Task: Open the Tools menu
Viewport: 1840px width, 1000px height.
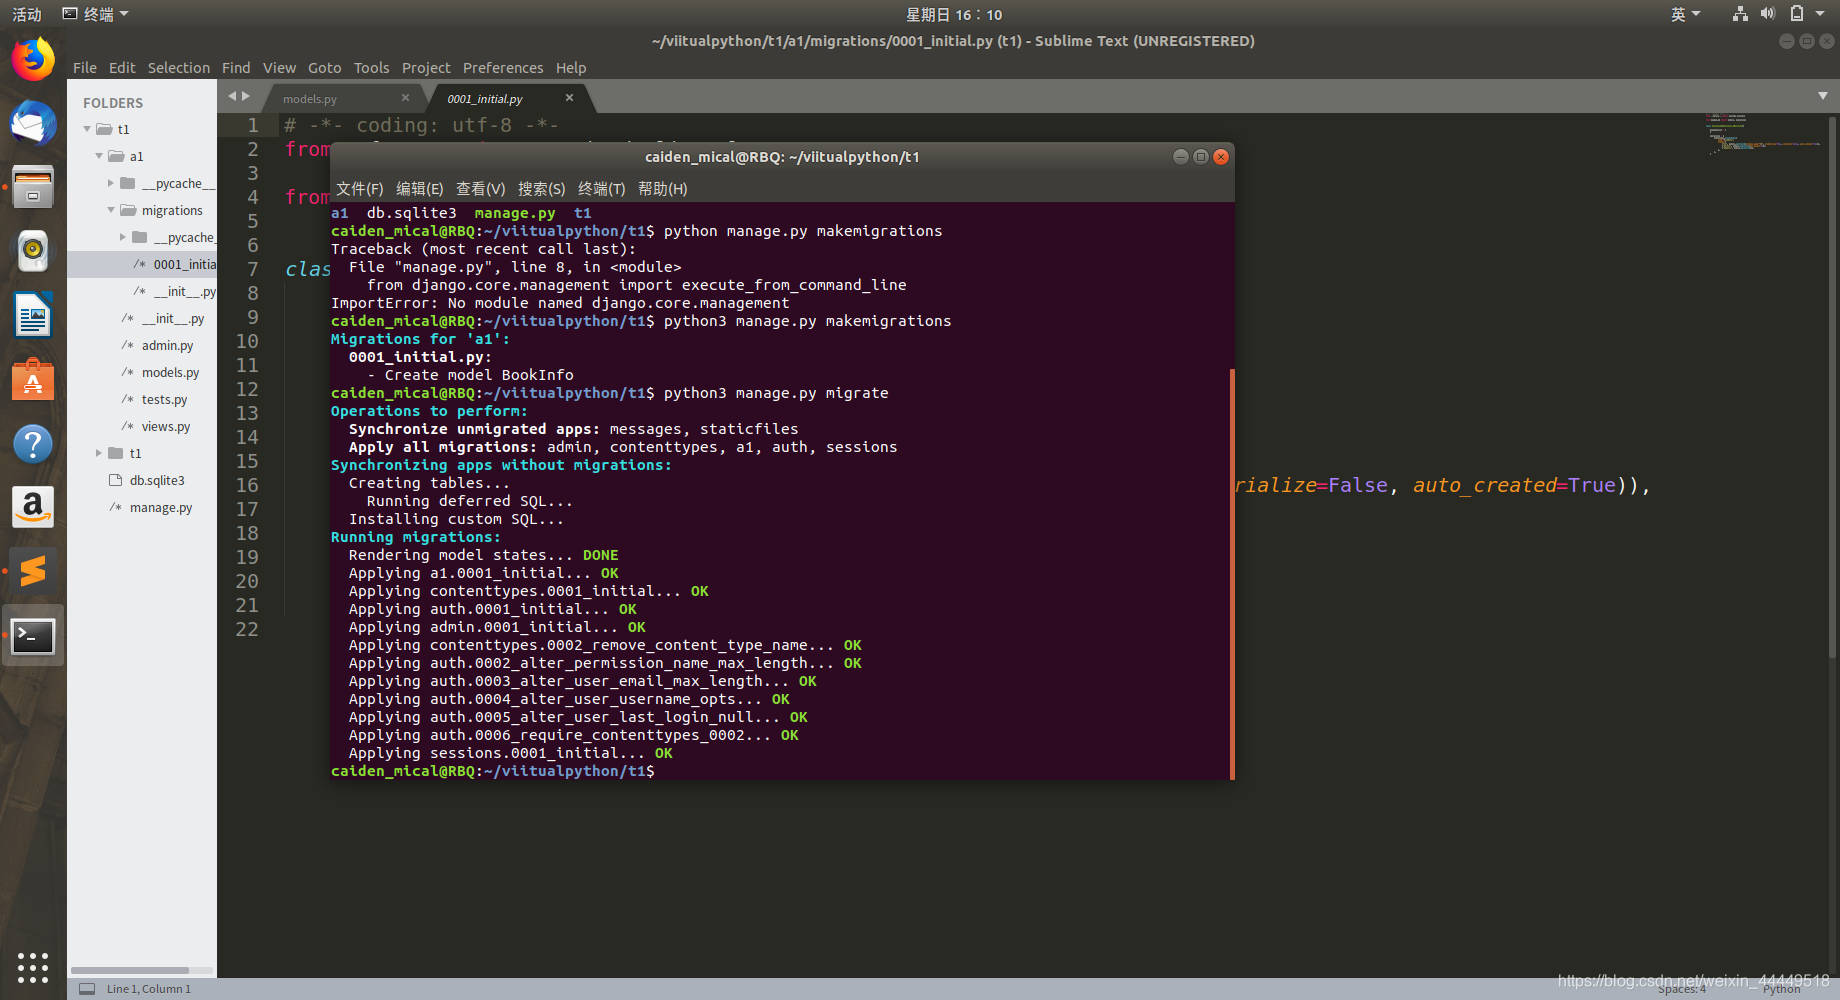Action: [x=371, y=68]
